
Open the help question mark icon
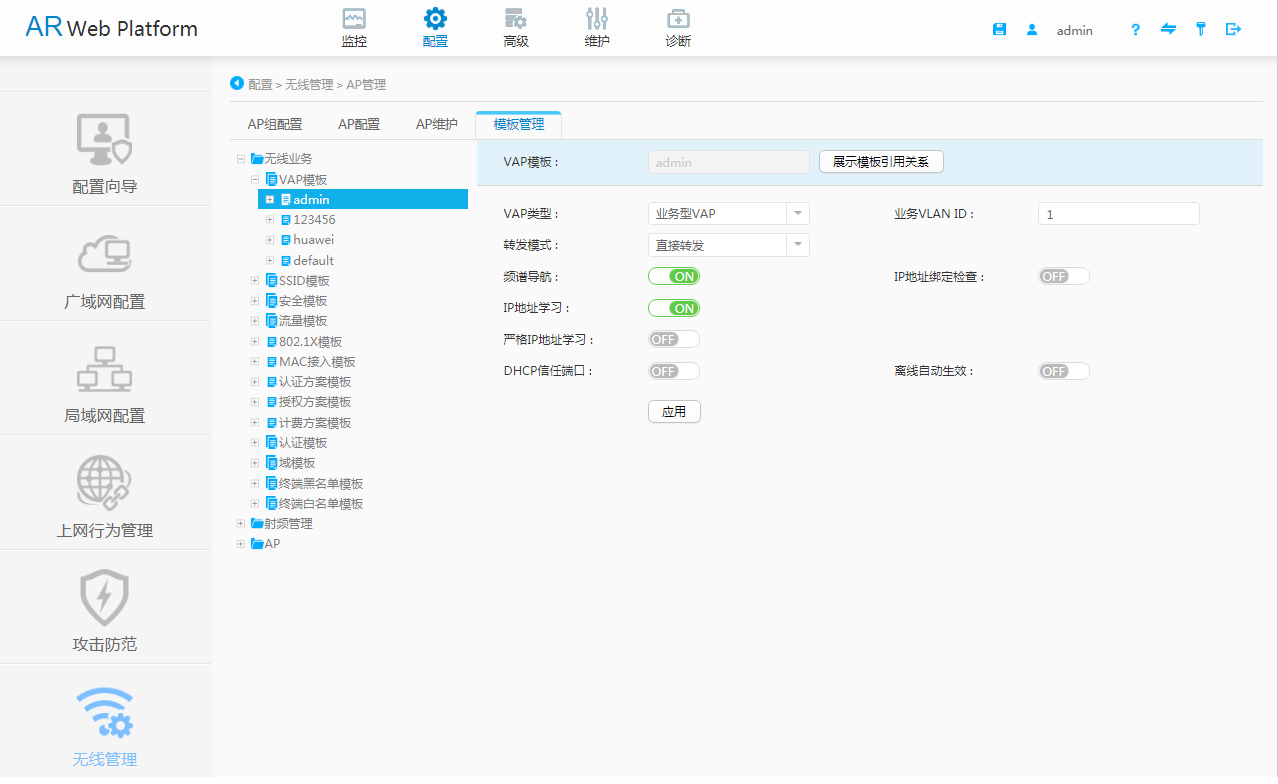[x=1135, y=30]
